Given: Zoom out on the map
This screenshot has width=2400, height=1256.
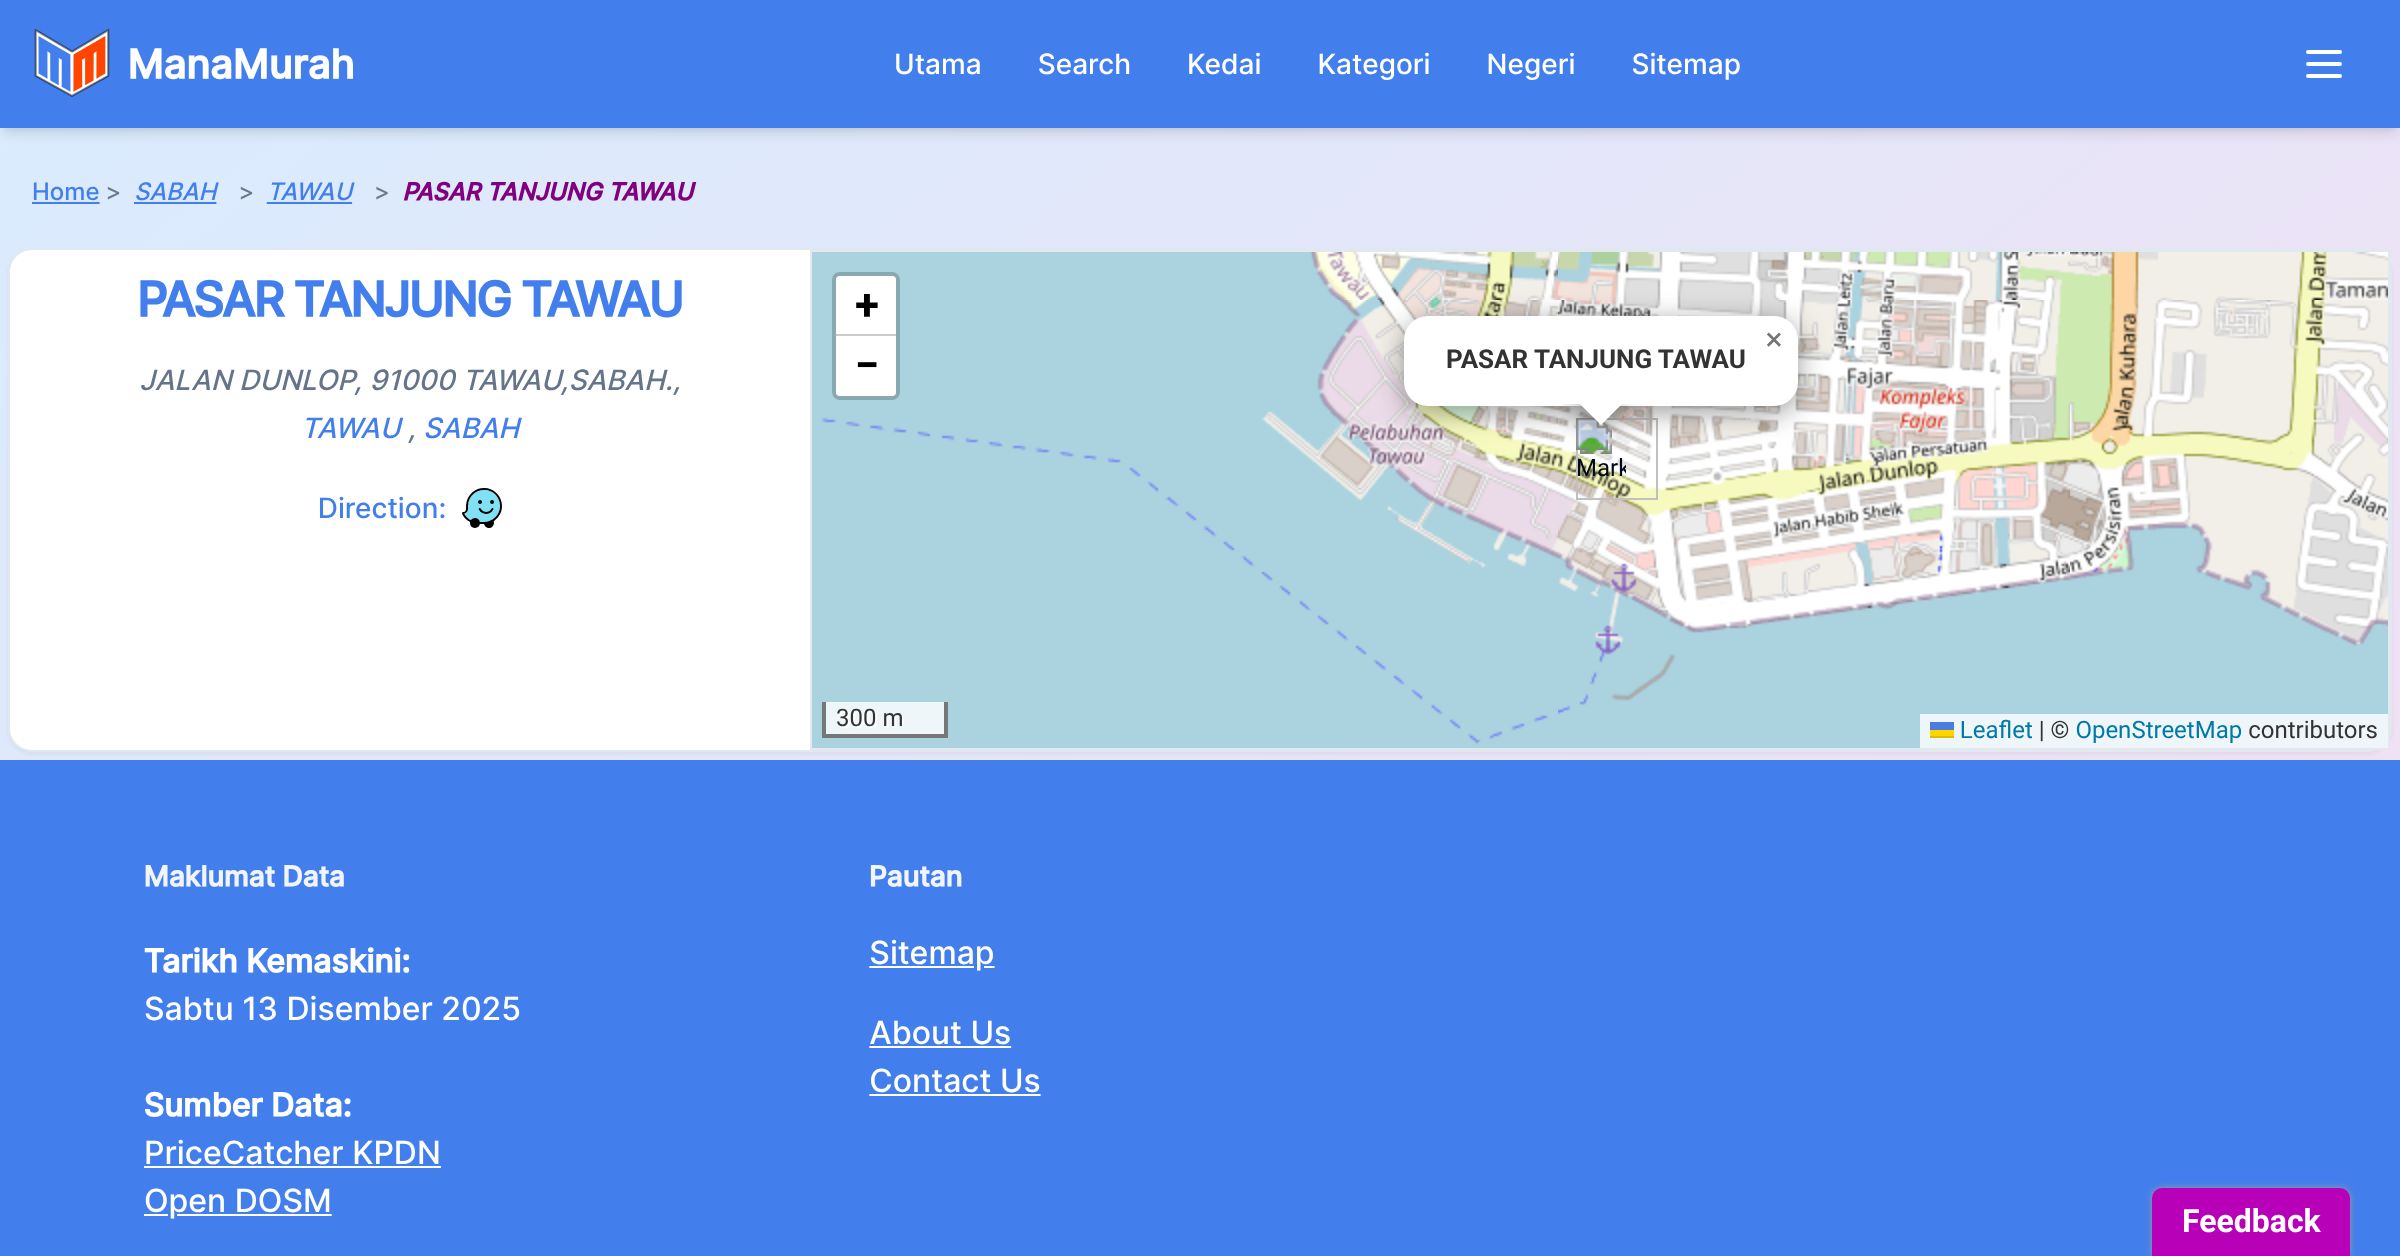Looking at the screenshot, I should (x=866, y=366).
